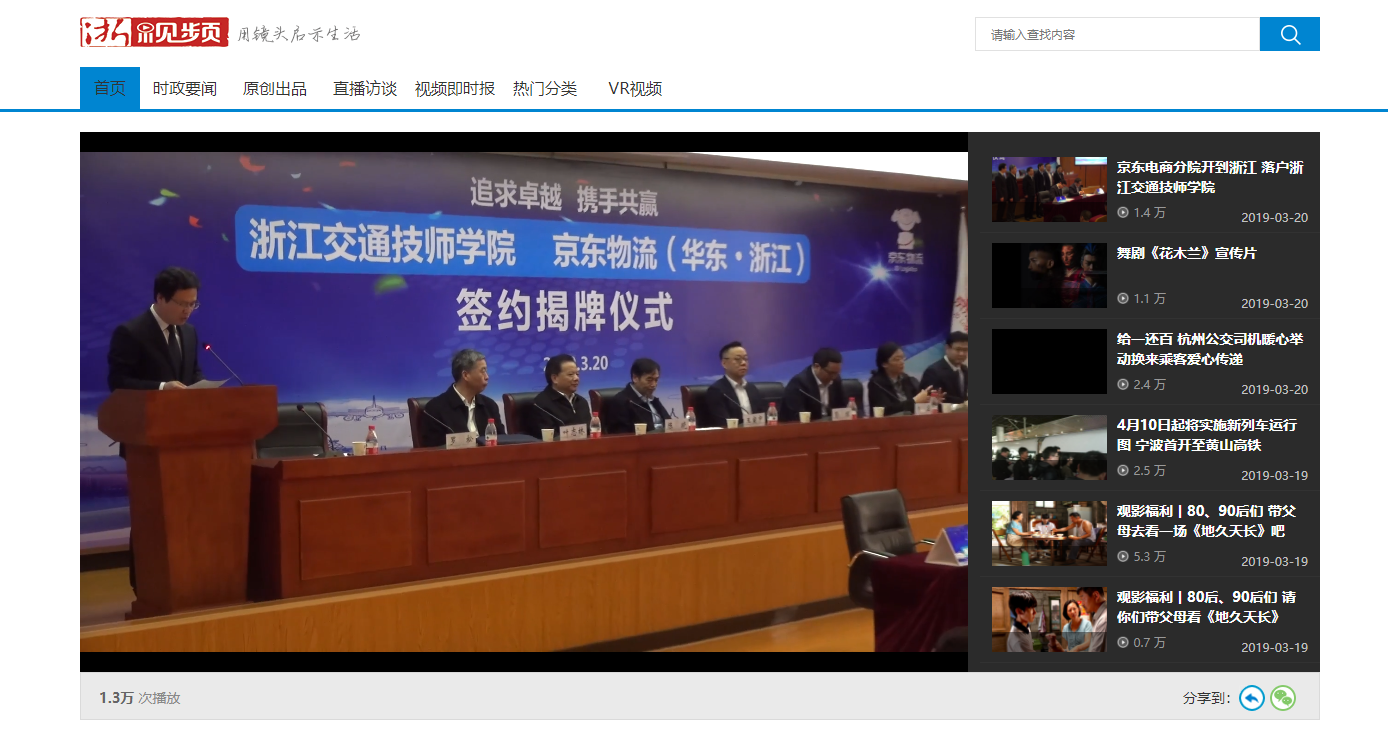
Task: Click 1.1 万 view count
Action: coord(1149,298)
